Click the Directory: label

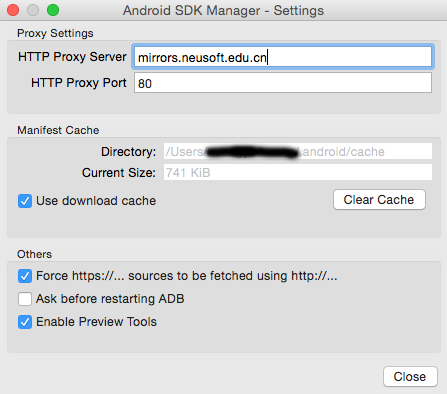pos(128,152)
